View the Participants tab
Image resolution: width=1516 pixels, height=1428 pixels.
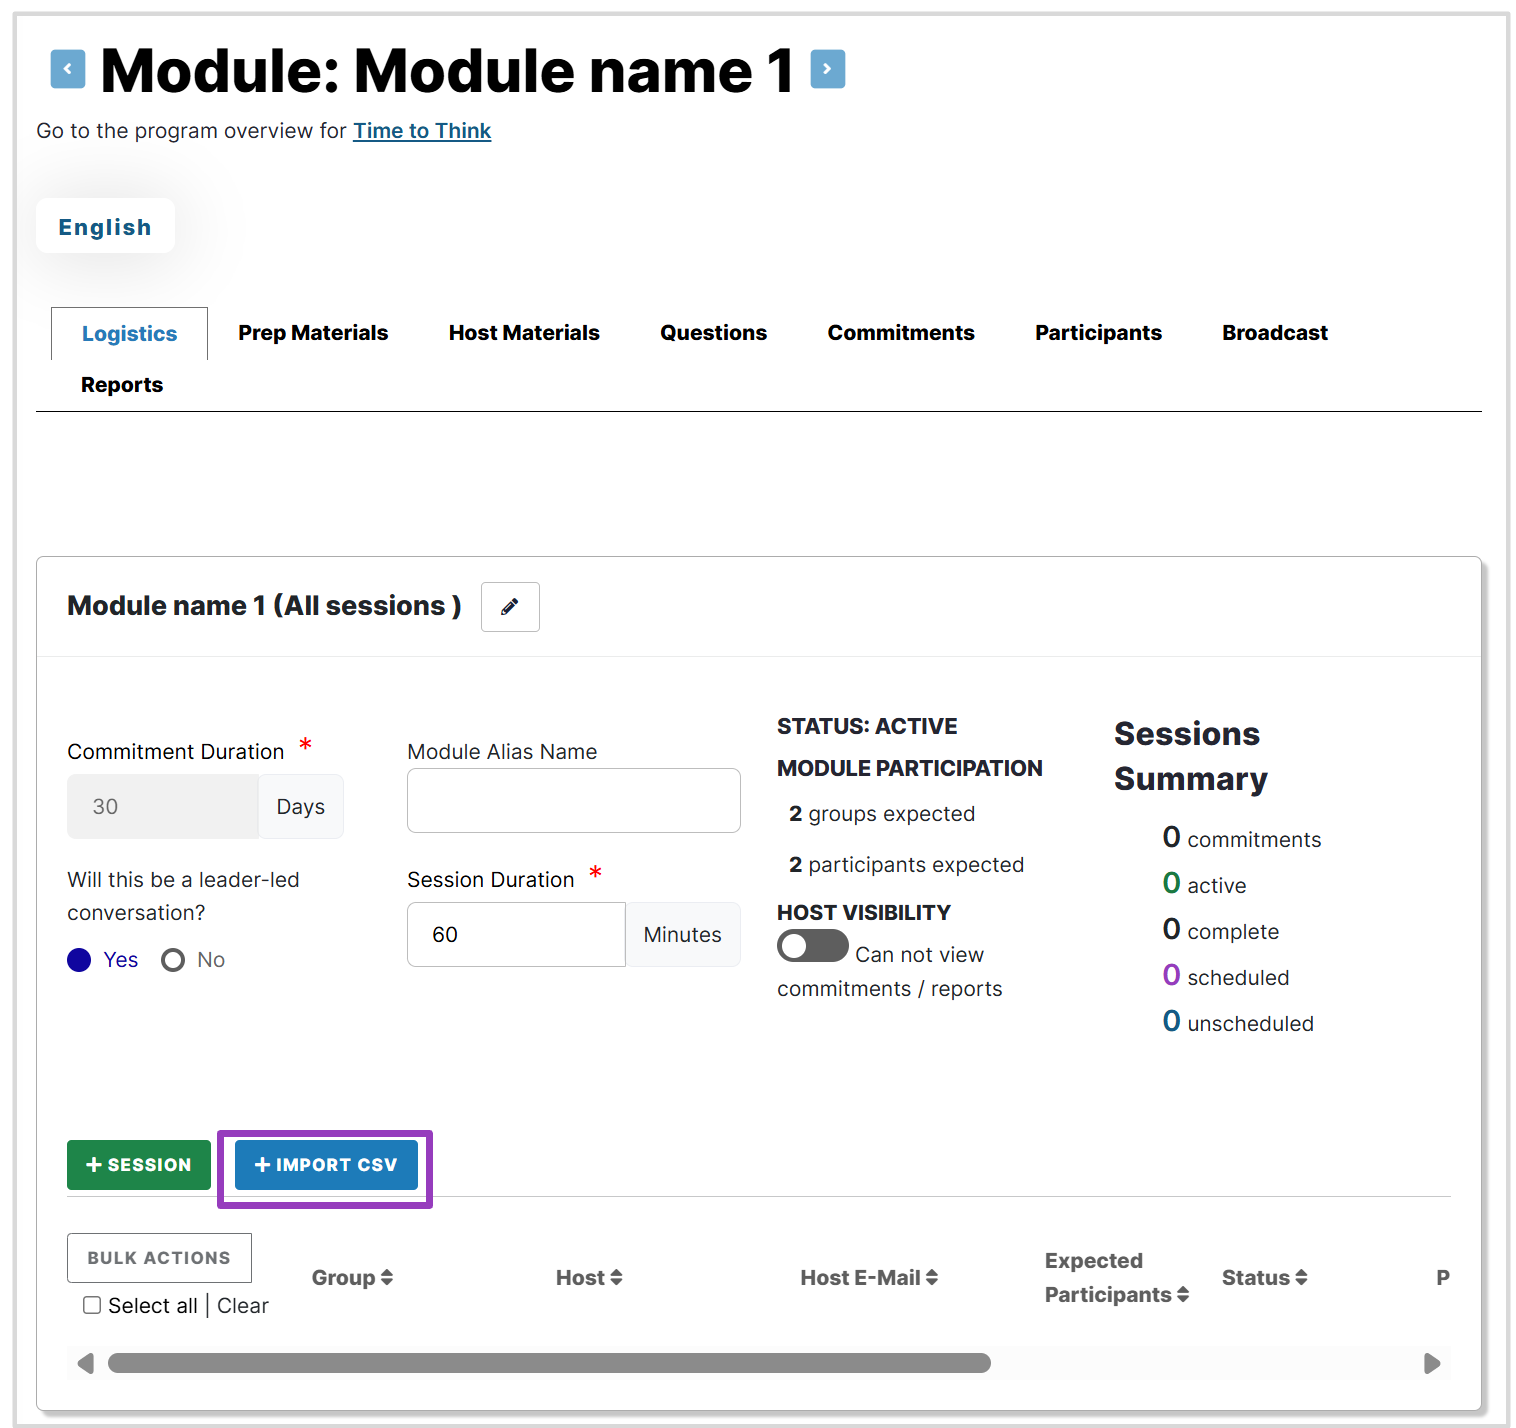point(1098,333)
